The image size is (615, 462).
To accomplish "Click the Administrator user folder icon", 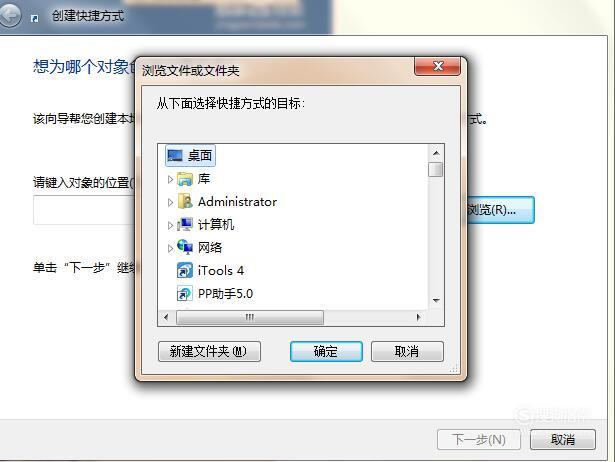I will 185,201.
